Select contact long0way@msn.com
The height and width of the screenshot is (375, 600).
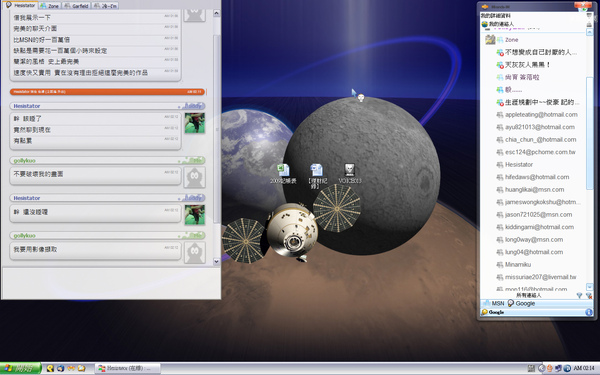click(529, 240)
